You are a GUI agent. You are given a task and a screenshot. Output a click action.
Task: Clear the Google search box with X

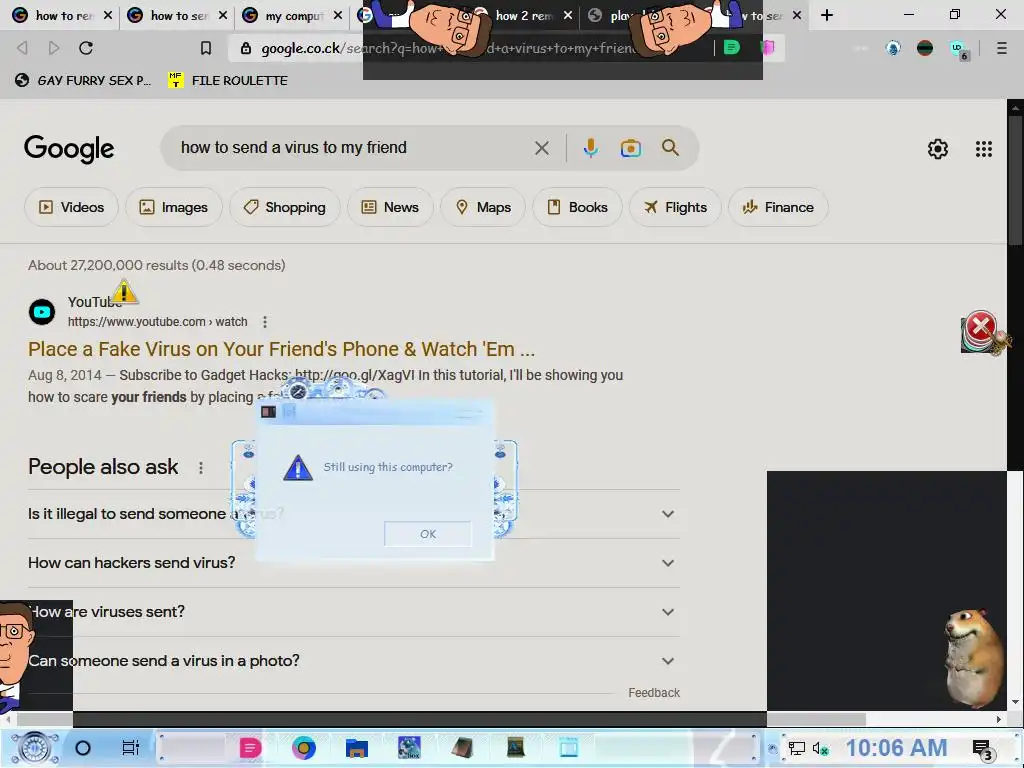[541, 148]
